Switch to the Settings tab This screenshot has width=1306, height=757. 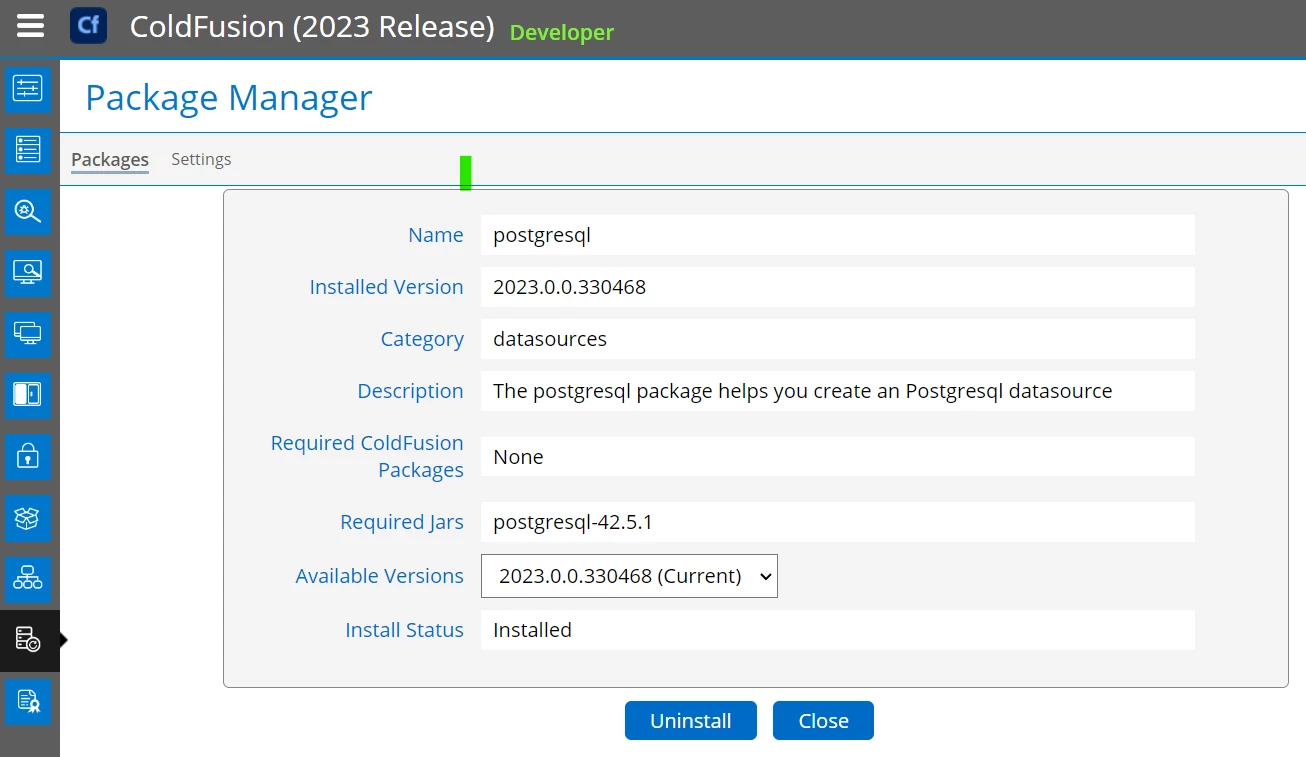[x=201, y=159]
